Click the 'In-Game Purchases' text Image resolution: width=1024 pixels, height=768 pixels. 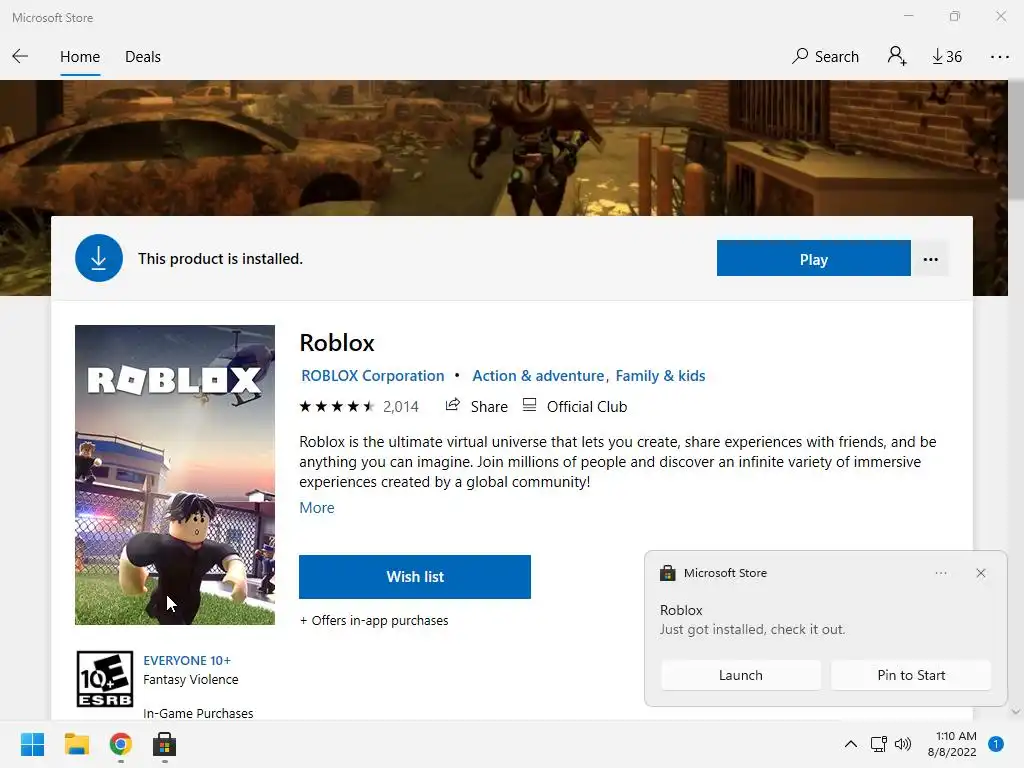click(x=198, y=713)
